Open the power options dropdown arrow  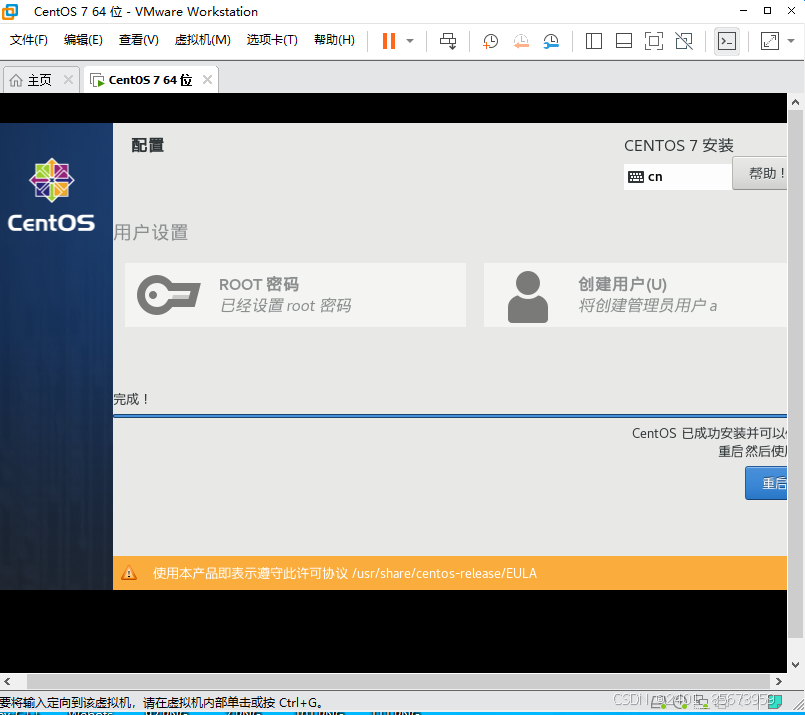[x=410, y=41]
